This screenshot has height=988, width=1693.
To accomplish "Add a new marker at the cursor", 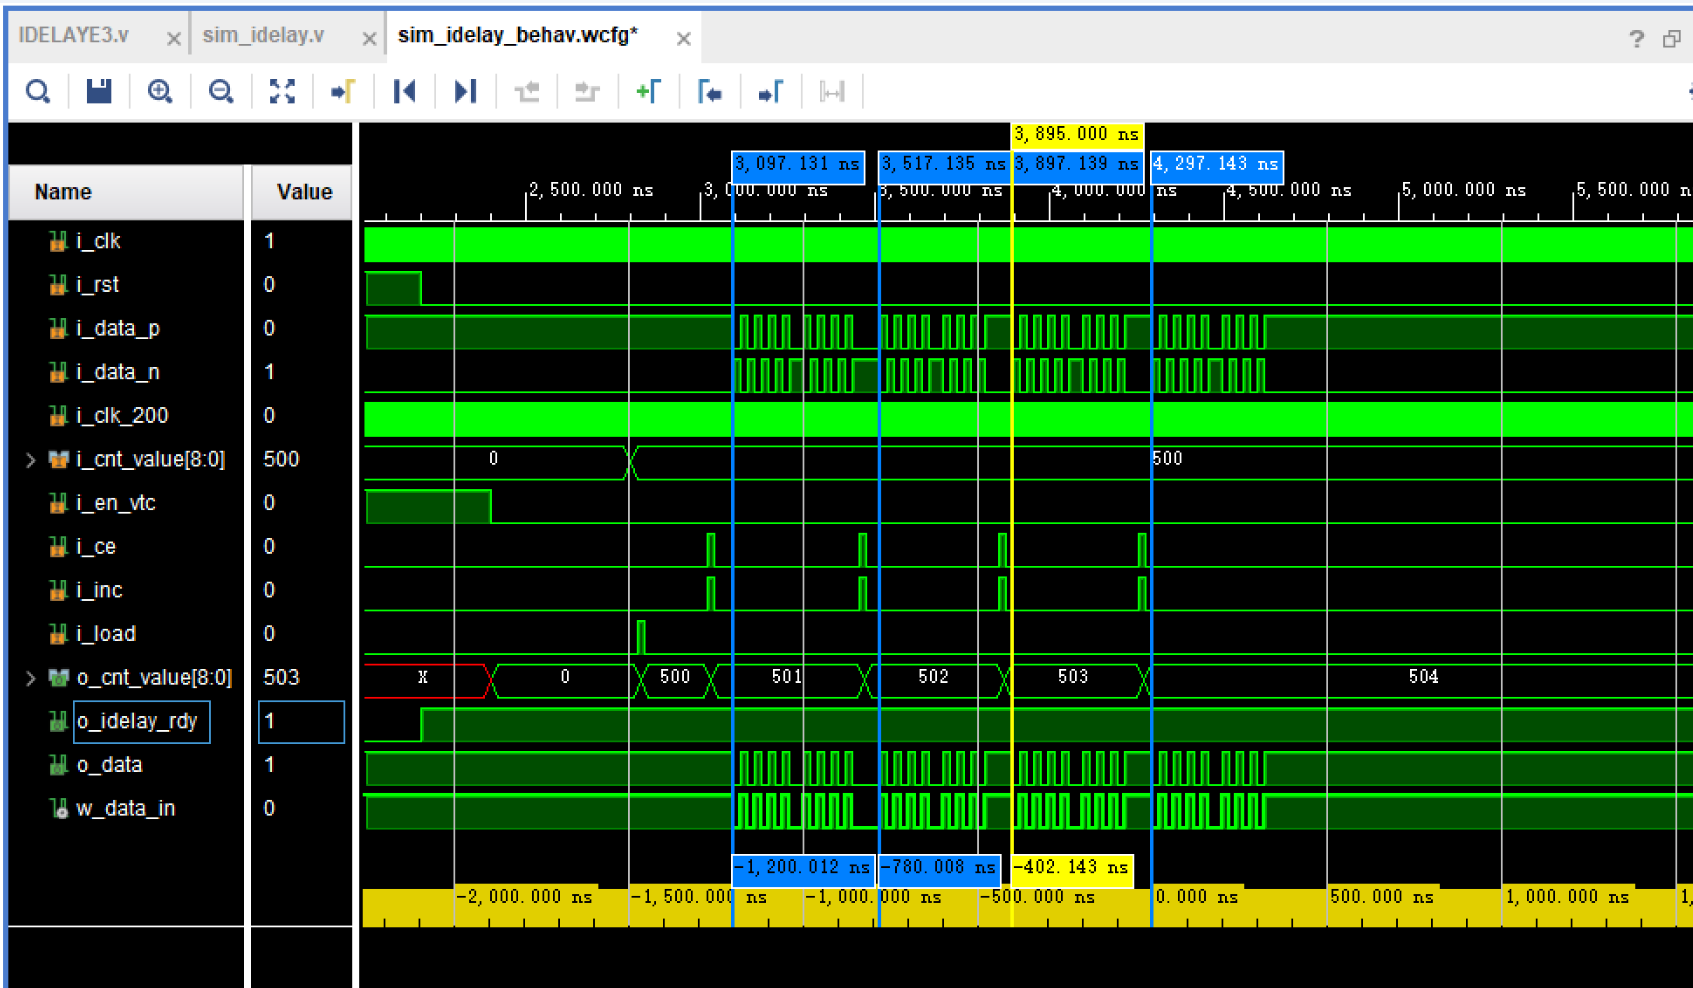I will coord(649,91).
